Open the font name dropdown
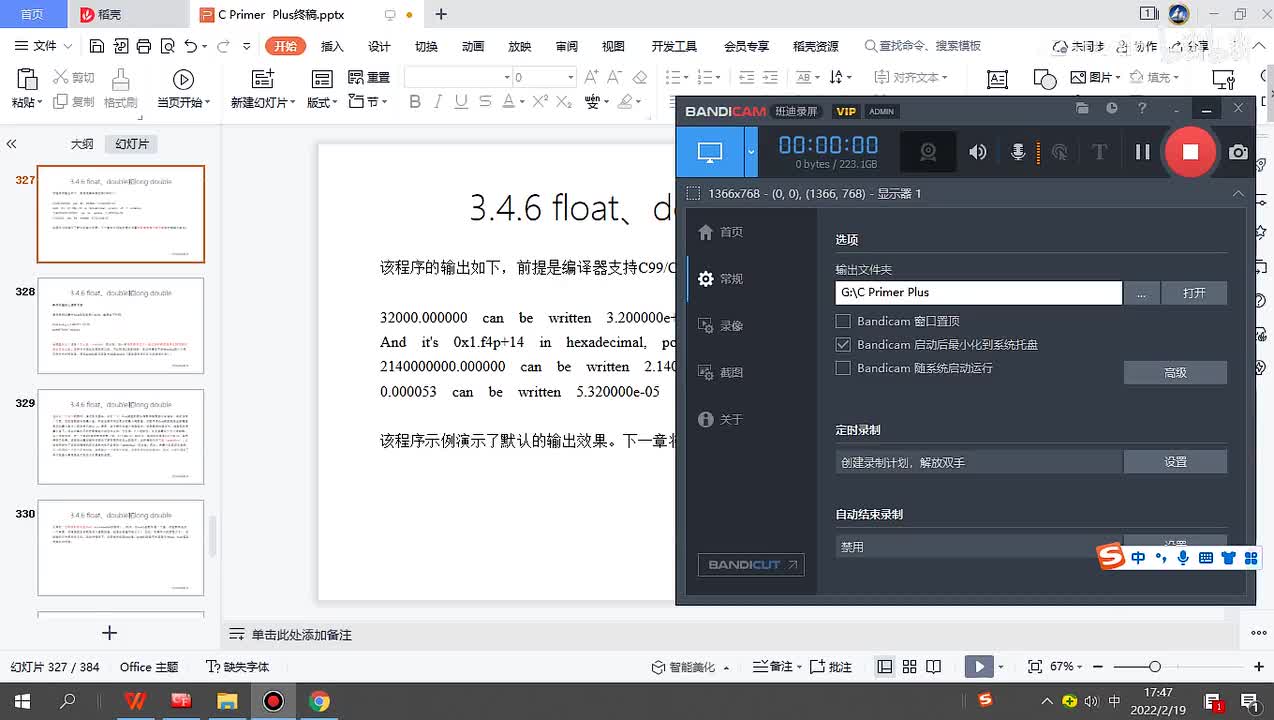Viewport: 1274px width, 720px height. pyautogui.click(x=506, y=77)
